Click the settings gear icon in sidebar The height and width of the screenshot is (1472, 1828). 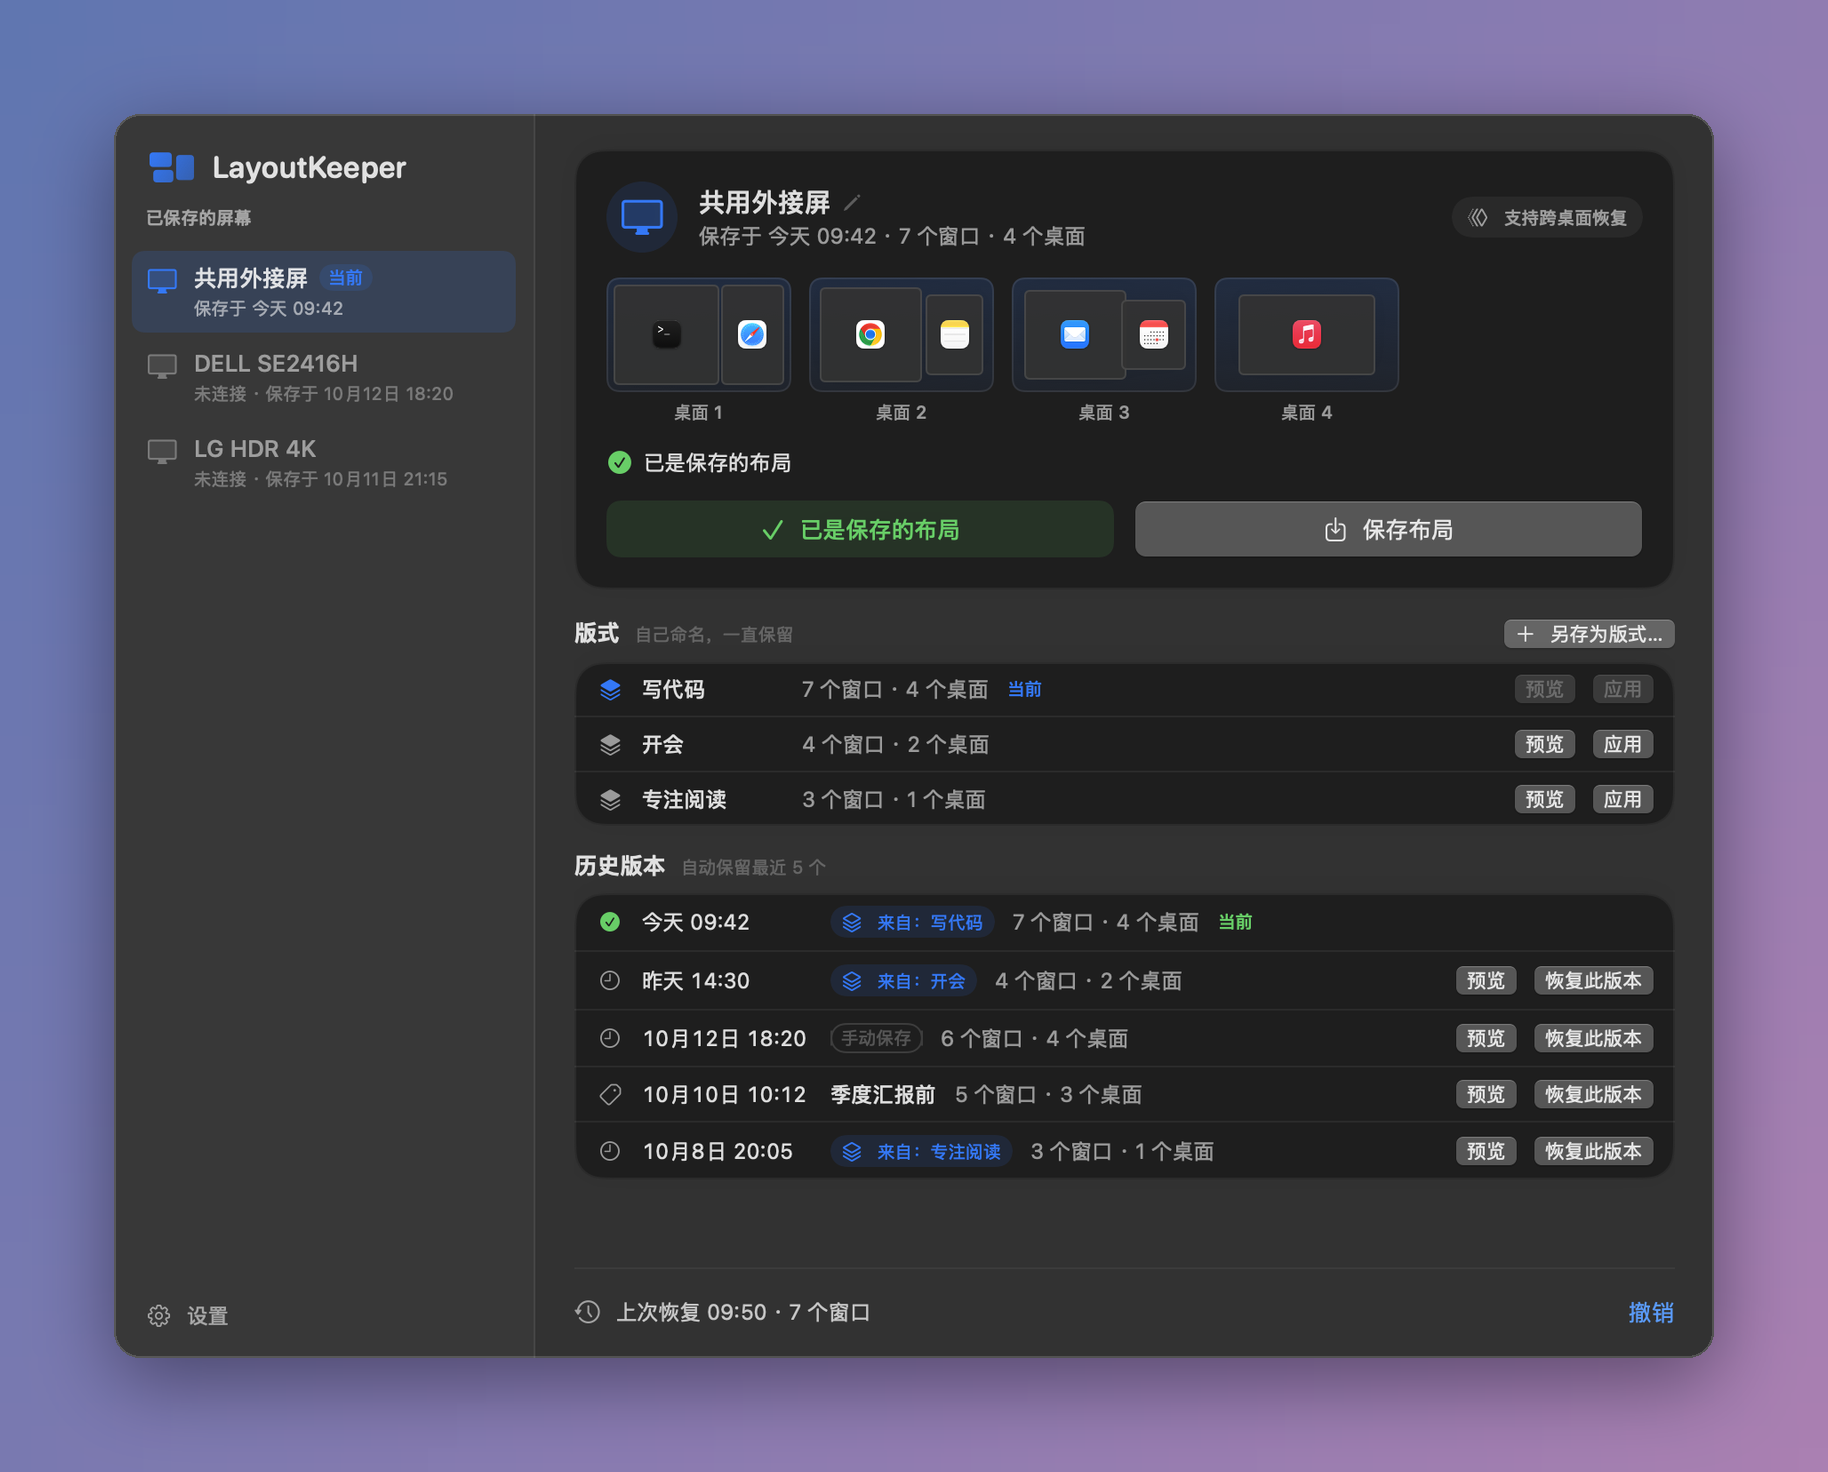[x=159, y=1315]
